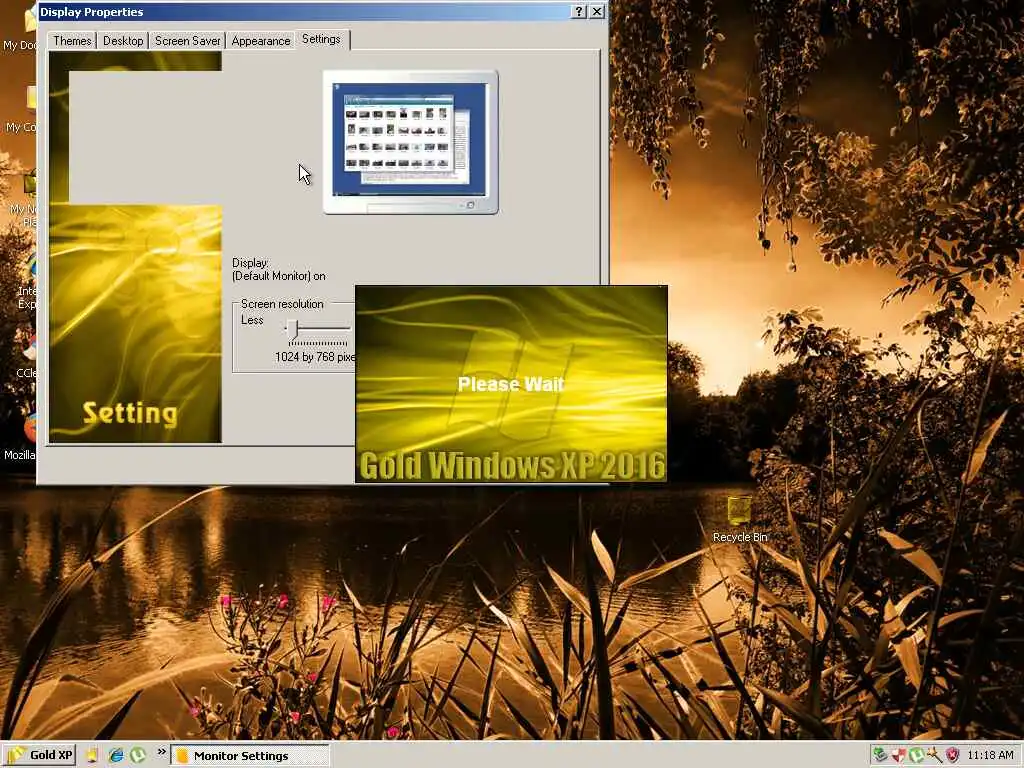The image size is (1024, 768).
Task: Go to the Screen Saver tab
Action: [x=187, y=40]
